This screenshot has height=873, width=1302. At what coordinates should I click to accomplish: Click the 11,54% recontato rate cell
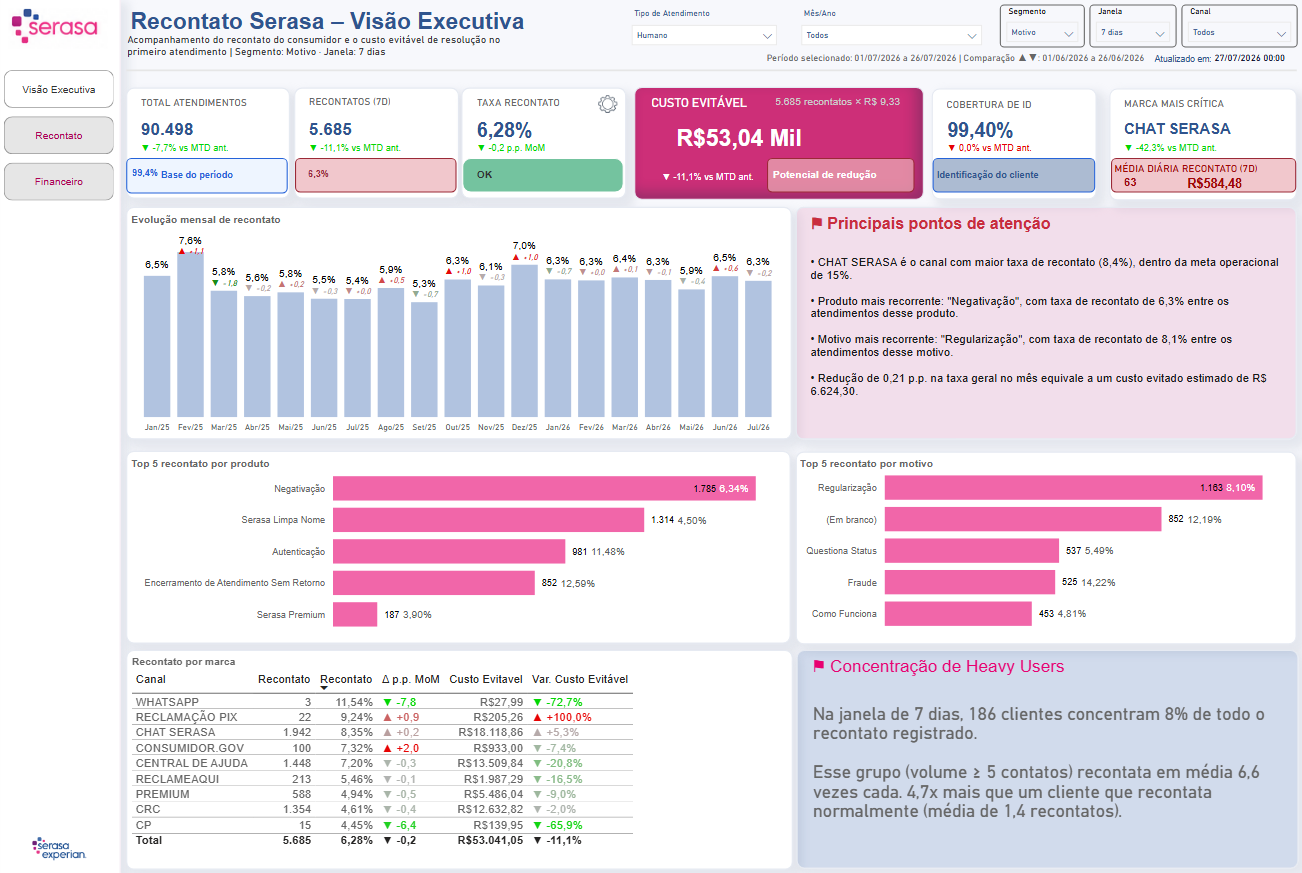354,702
